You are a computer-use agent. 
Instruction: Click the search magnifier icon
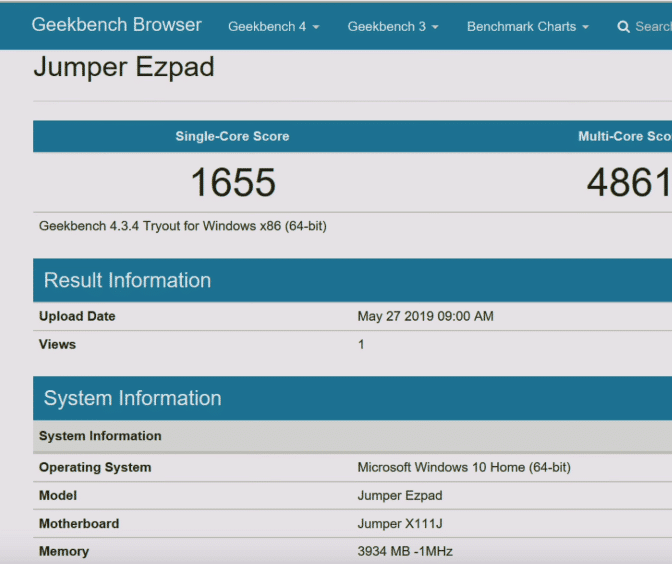624,27
